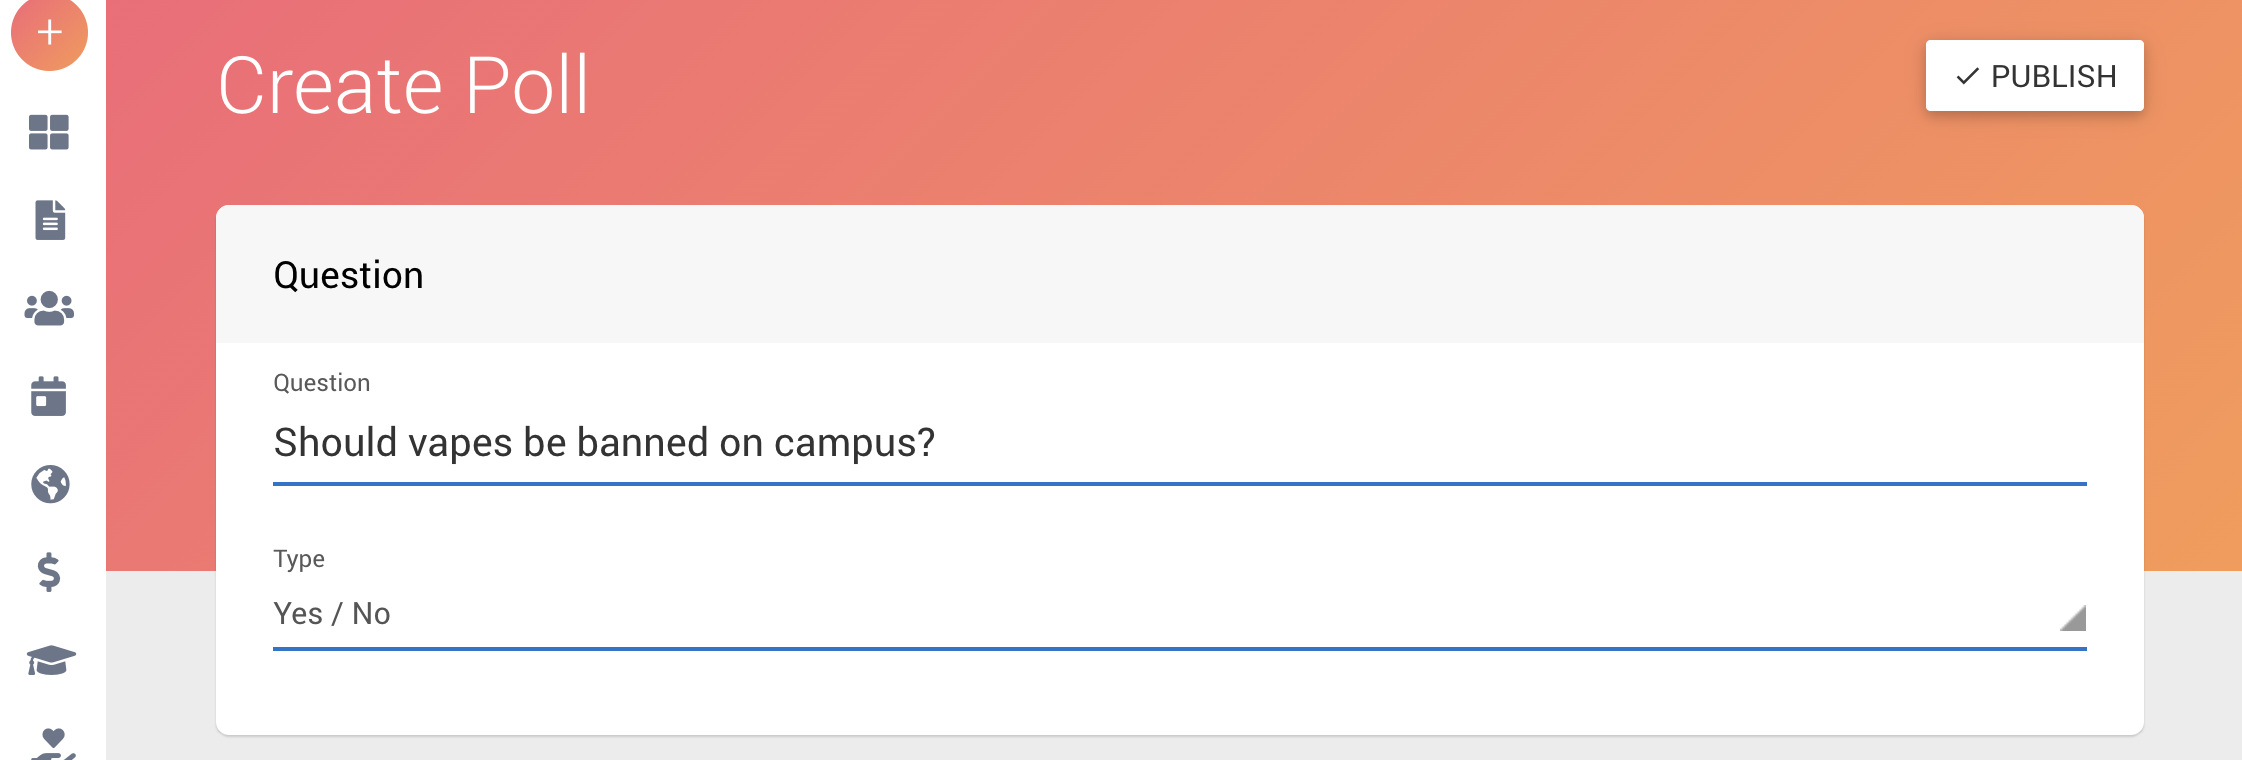This screenshot has height=760, width=2242.
Task: Click the blue underline of Type select
Action: pos(1180,649)
